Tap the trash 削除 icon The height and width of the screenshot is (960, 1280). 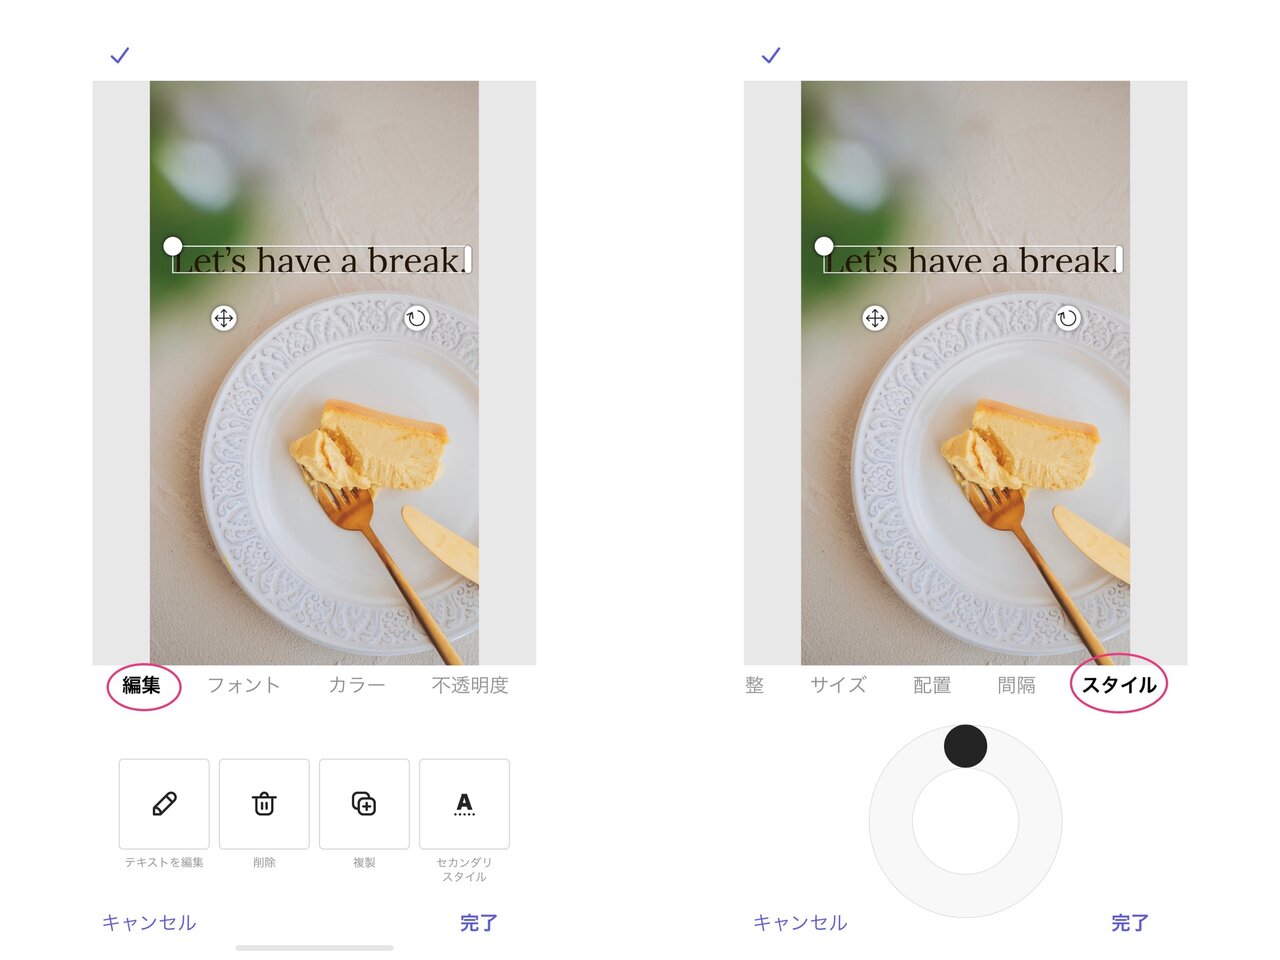(264, 804)
